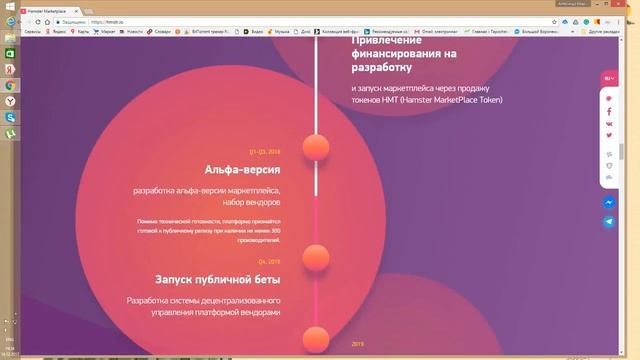Close the Hamster Marketplace tab
This screenshot has width=640, height=360.
pos(76,11)
